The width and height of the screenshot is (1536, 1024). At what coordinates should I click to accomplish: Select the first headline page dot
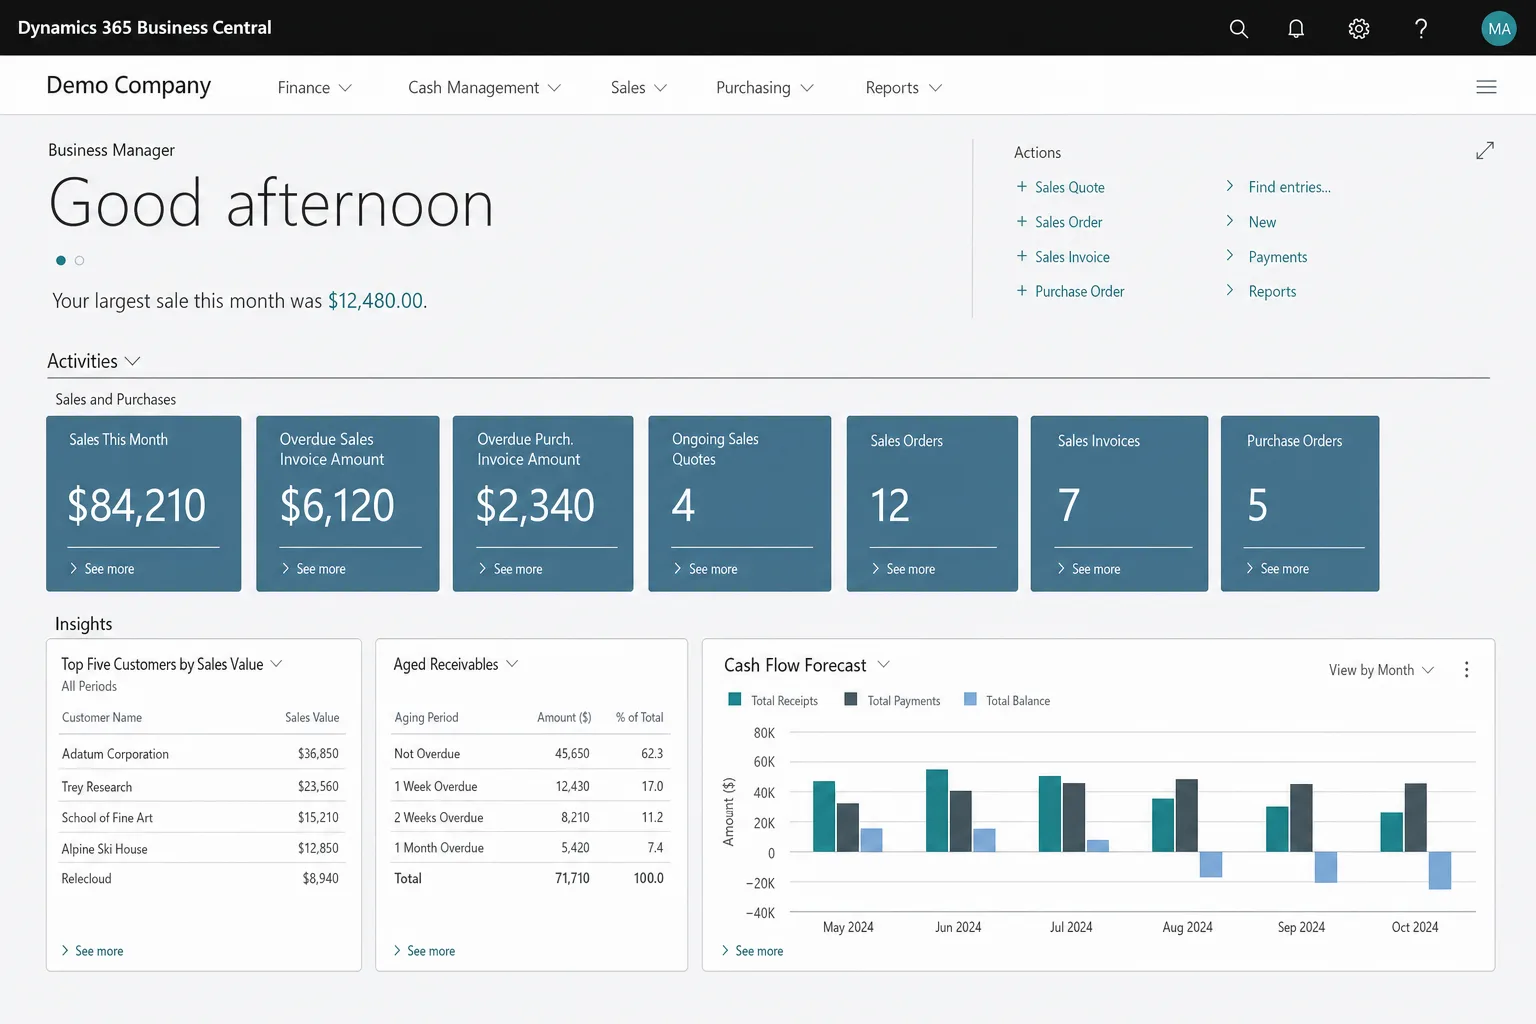pyautogui.click(x=61, y=260)
